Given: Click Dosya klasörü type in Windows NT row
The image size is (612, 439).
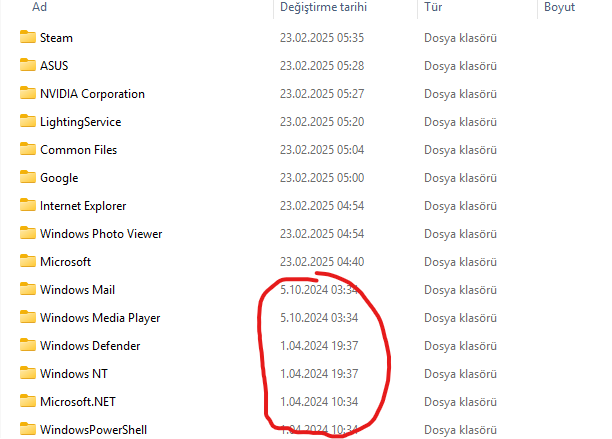Looking at the screenshot, I should tap(461, 374).
